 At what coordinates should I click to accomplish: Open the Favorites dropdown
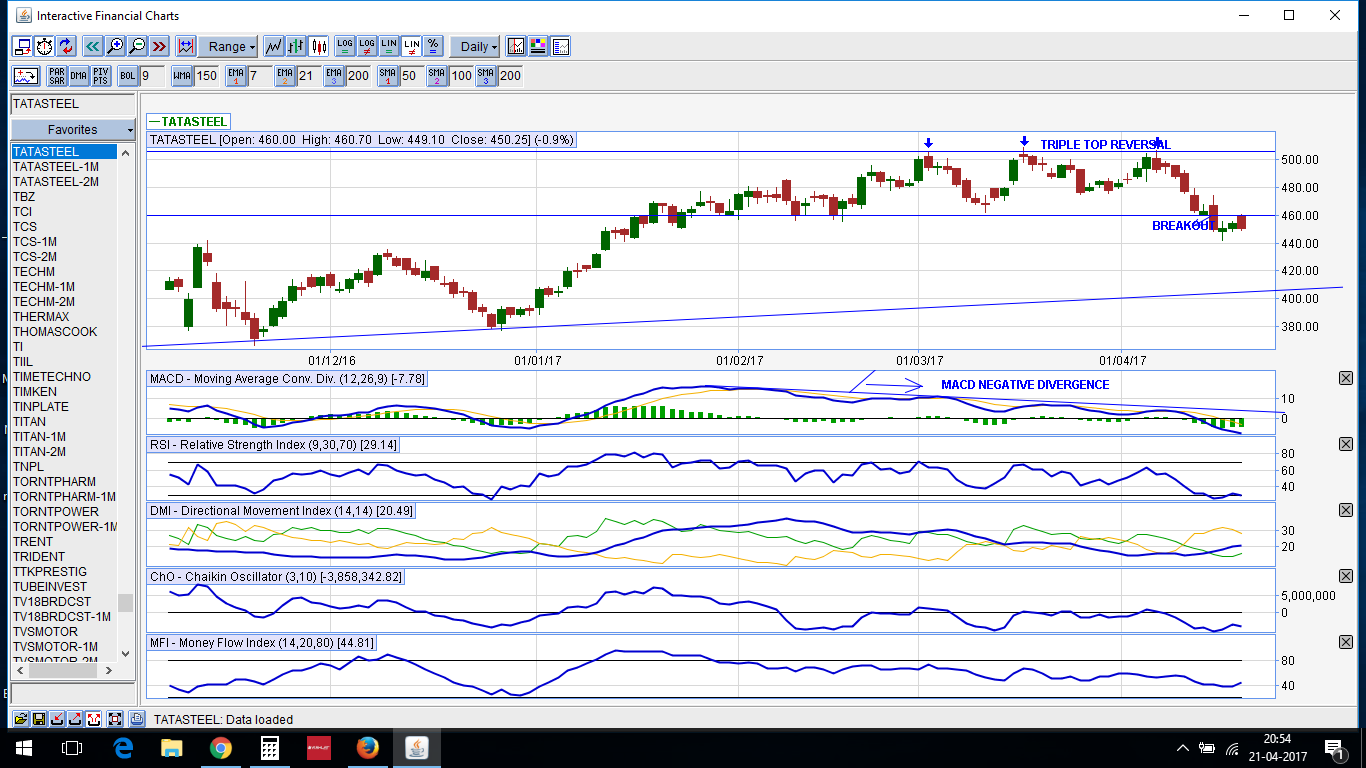73,130
